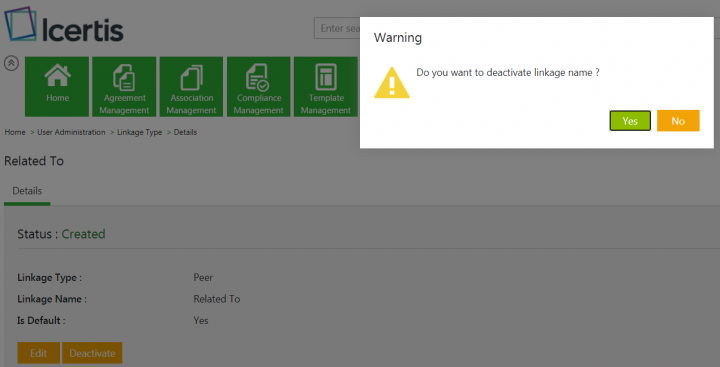Open the Template Management tile
720x367 pixels.
(x=326, y=86)
